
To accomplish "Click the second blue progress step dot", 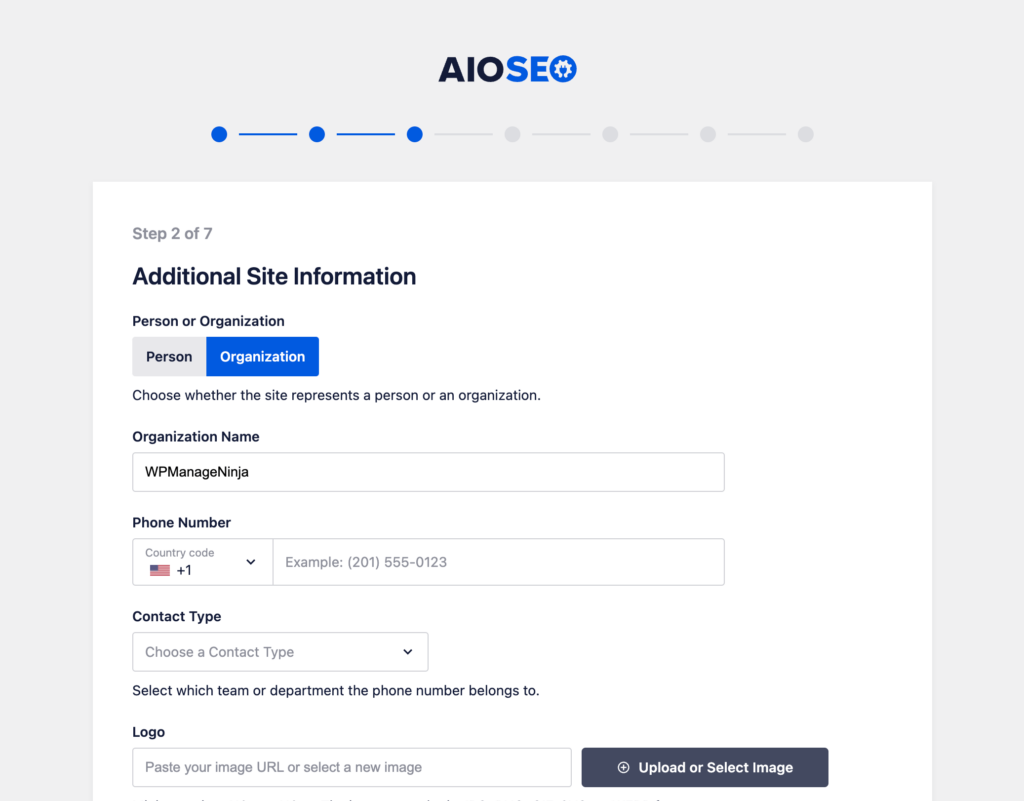I will [x=317, y=134].
